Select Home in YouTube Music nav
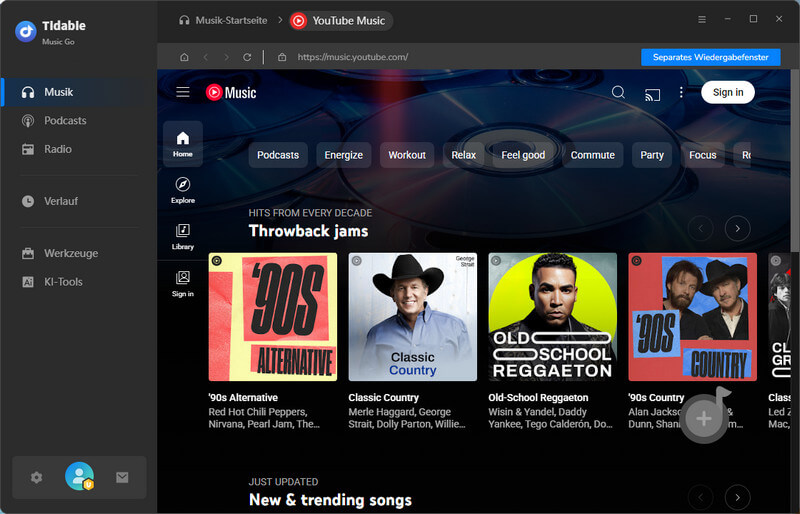Viewport: 800px width, 514px height. [x=183, y=144]
